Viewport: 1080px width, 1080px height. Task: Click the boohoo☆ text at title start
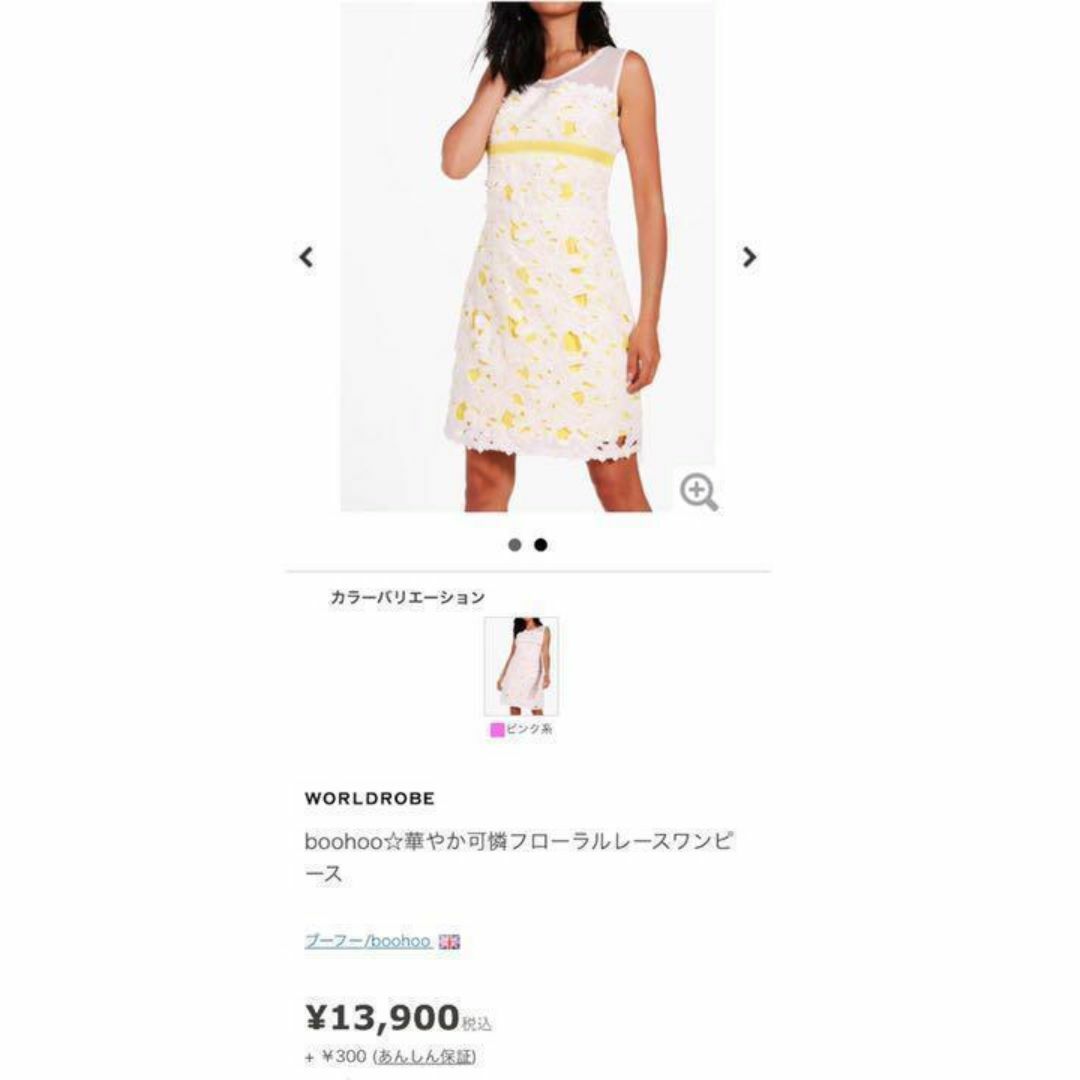click(354, 841)
